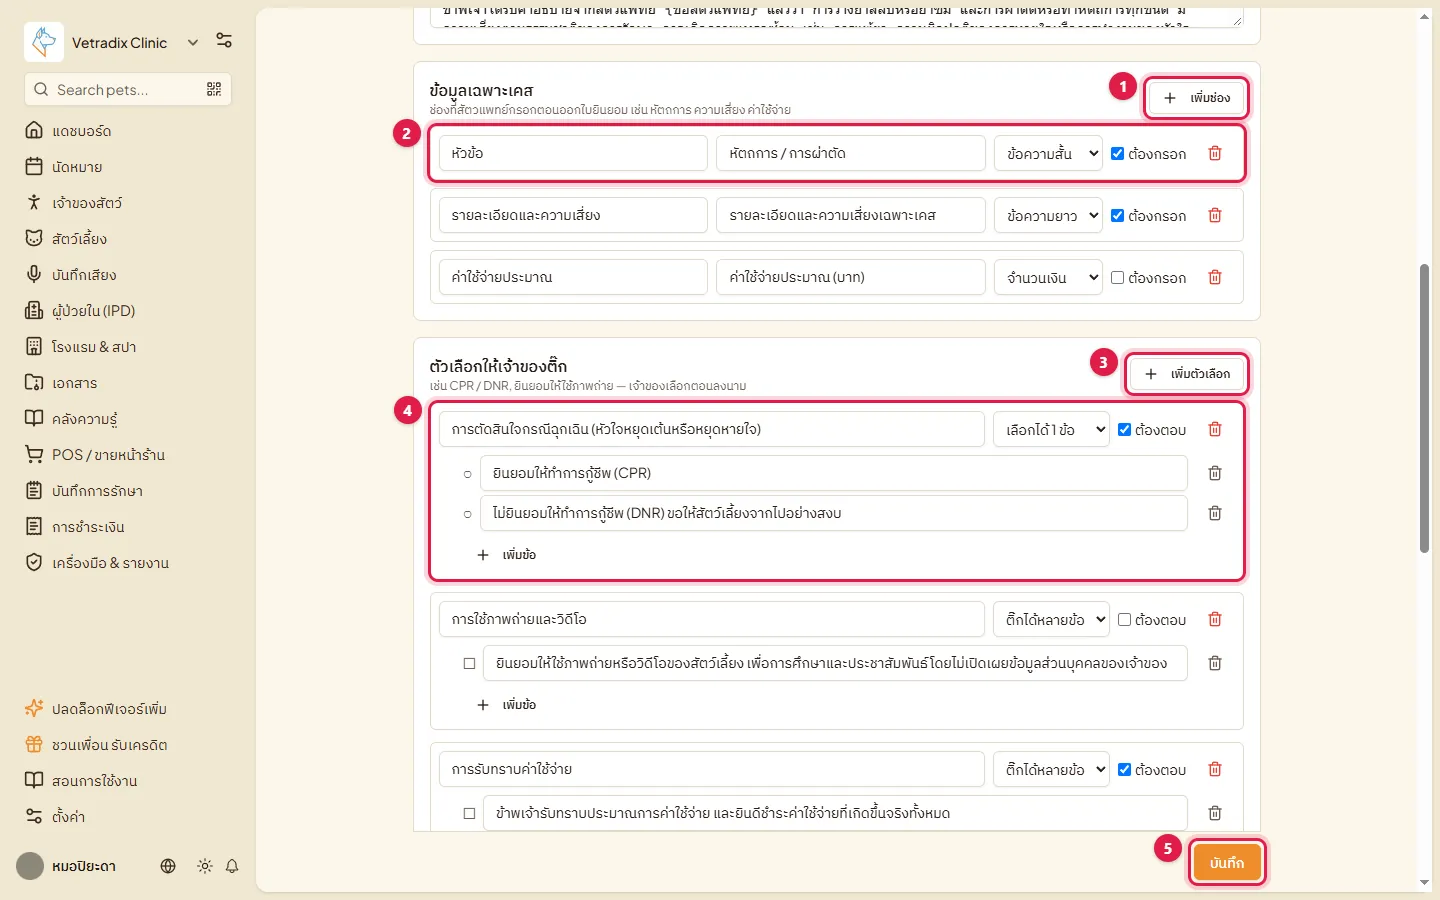Check ต้องตอบ for การใช้ภาพถ่ายและวิดีโอ group

tap(1125, 619)
